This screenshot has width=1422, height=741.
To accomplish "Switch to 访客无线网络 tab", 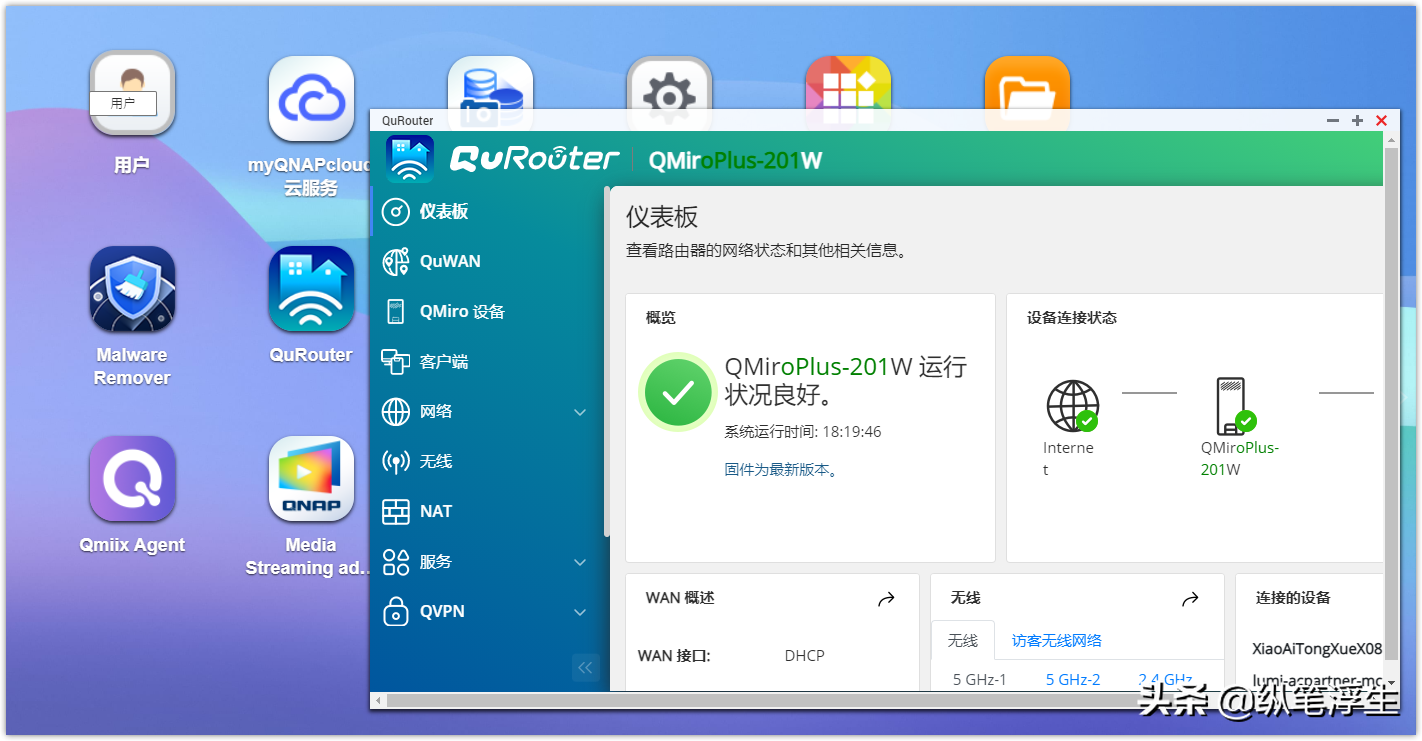I will [x=1057, y=640].
